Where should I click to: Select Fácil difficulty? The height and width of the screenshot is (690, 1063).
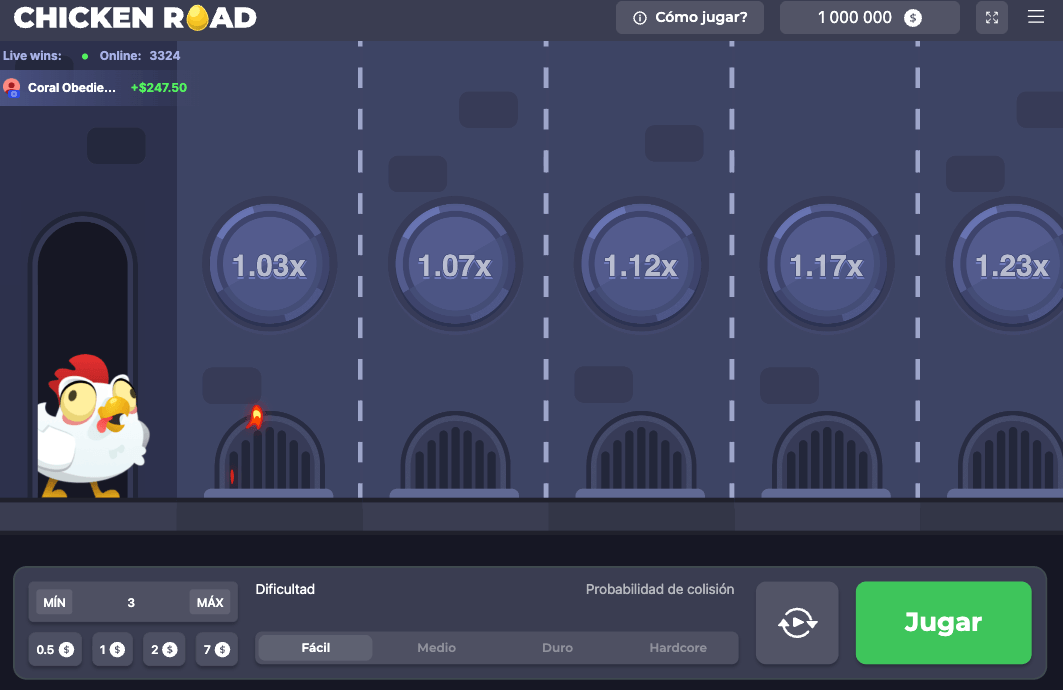click(315, 648)
